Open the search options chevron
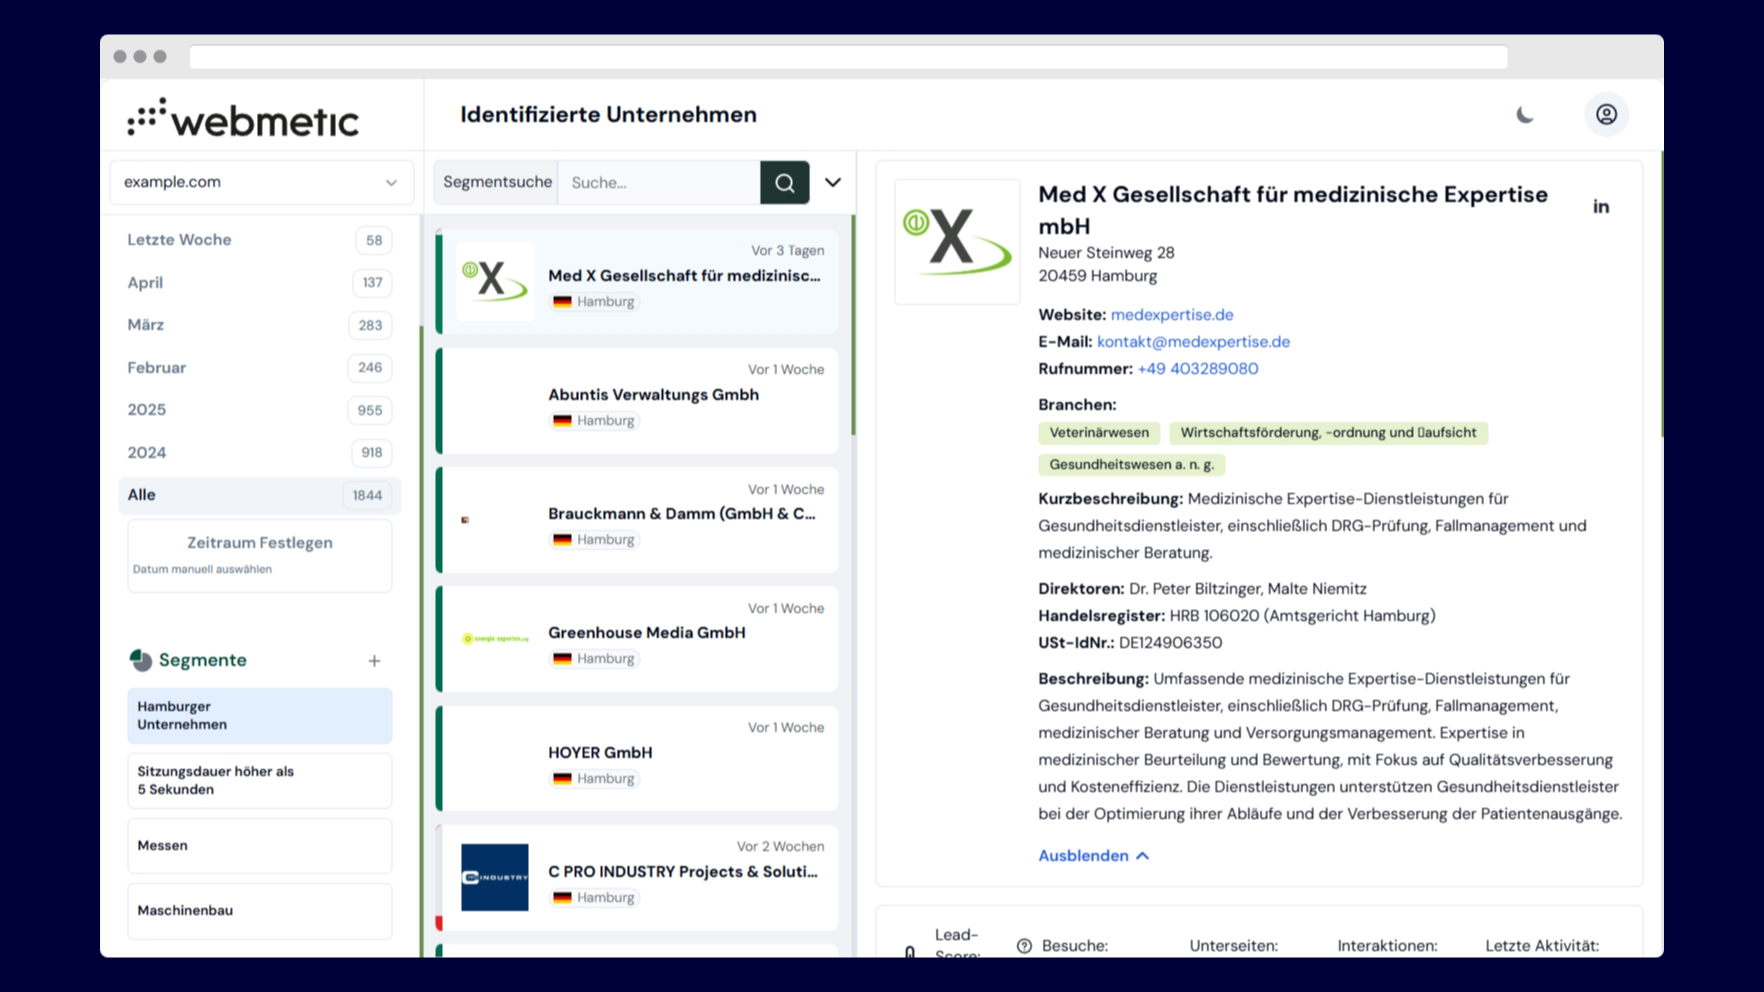The width and height of the screenshot is (1764, 992). pos(833,182)
